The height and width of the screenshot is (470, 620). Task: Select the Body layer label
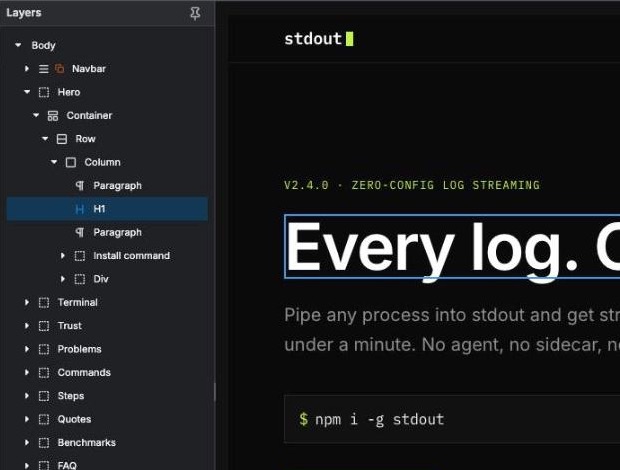click(x=43, y=46)
